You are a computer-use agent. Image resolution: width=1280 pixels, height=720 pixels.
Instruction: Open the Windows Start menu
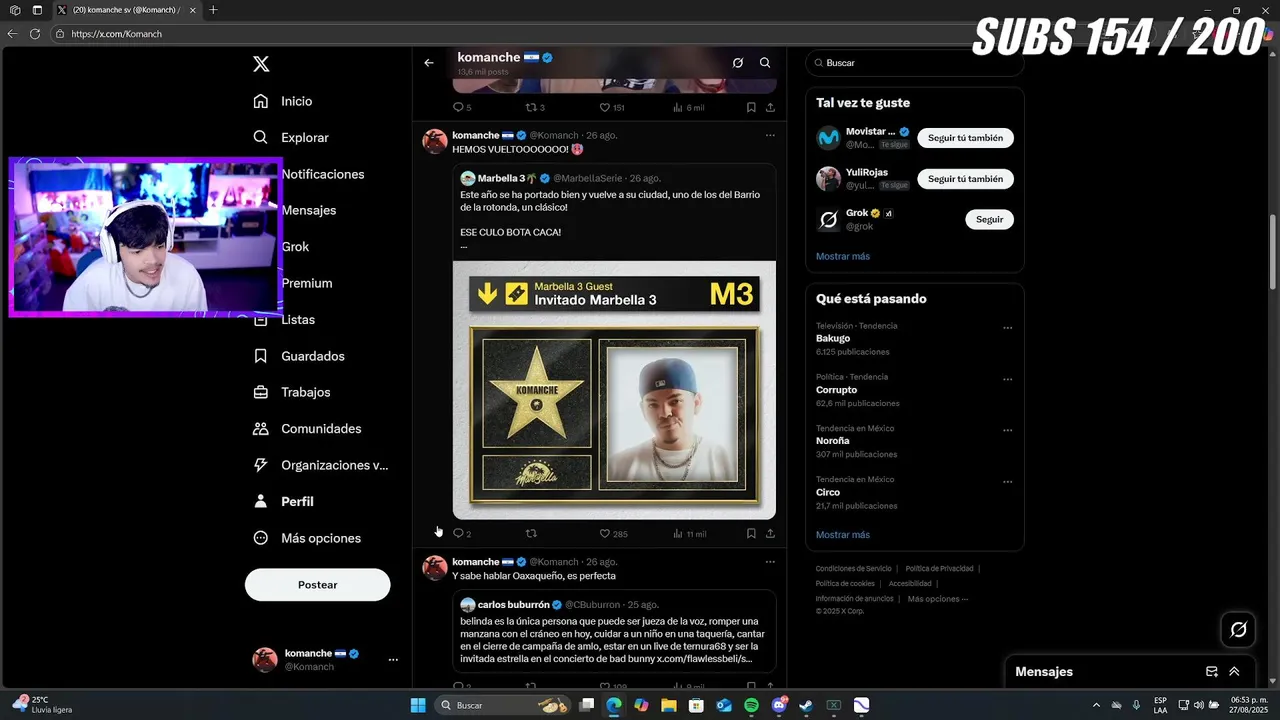pos(418,705)
